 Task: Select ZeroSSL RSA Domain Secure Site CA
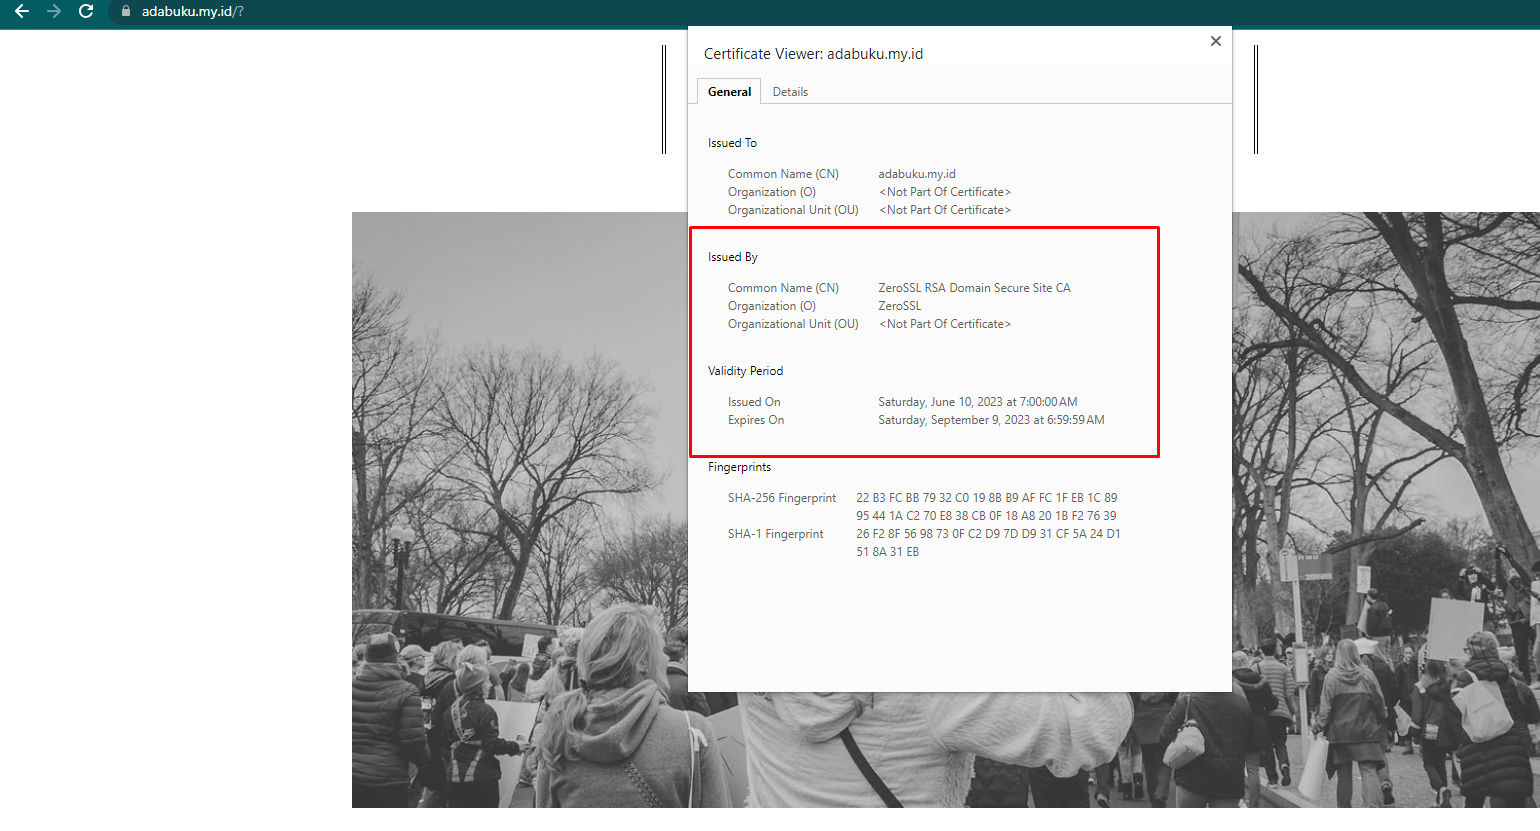[974, 288]
